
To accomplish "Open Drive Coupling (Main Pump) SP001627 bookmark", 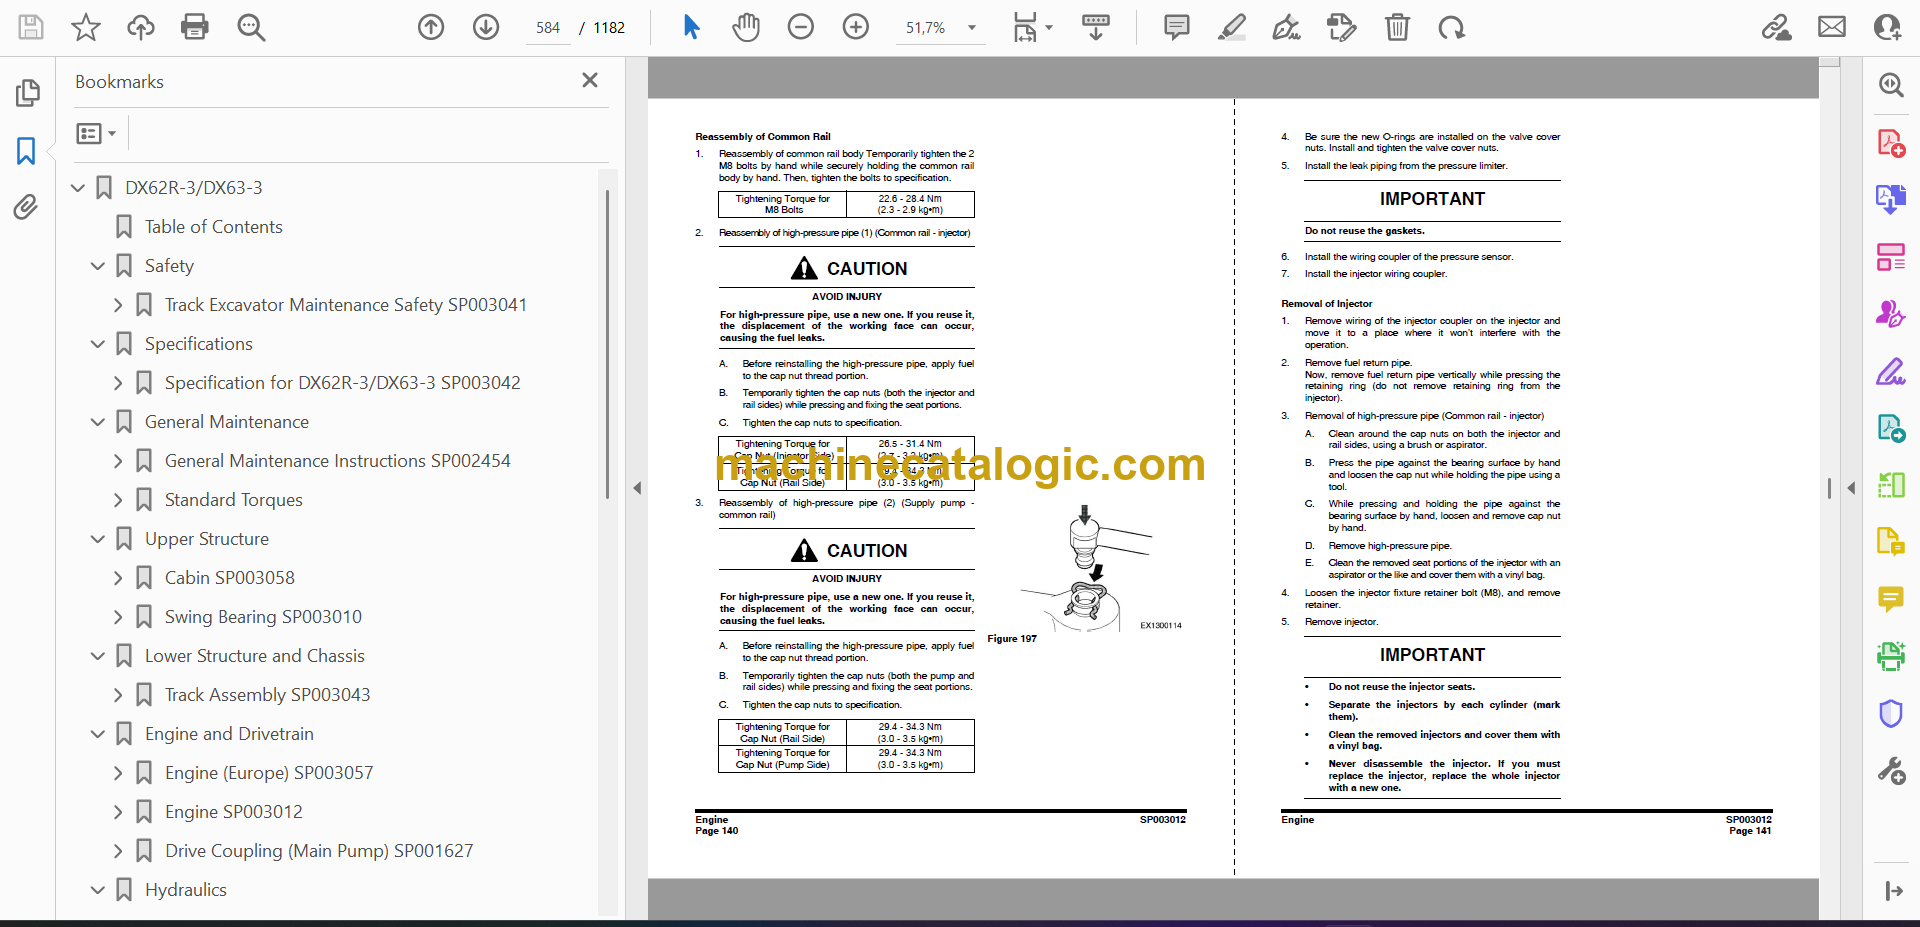I will tap(318, 851).
